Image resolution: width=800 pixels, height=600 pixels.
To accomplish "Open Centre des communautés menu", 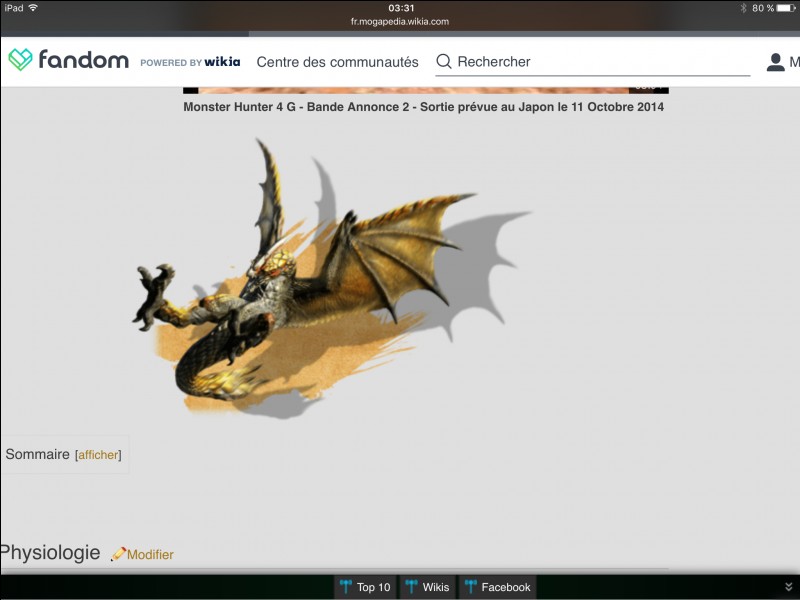I will (337, 62).
